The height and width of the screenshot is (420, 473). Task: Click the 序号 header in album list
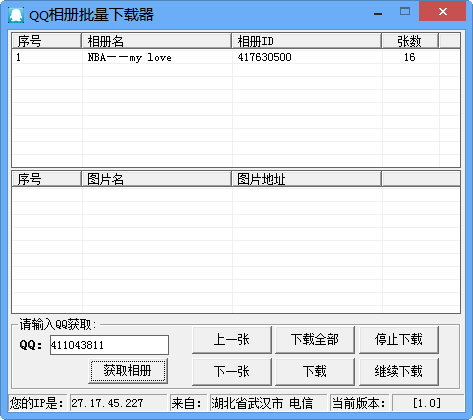[x=47, y=41]
